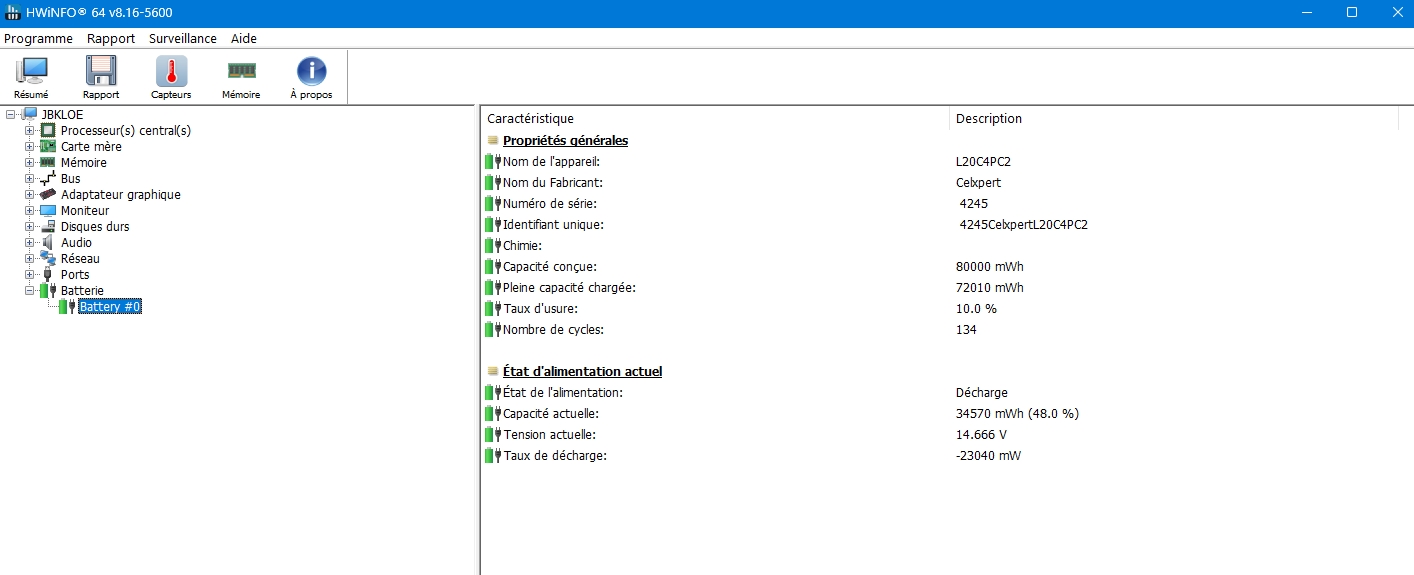Open the Résumé summary toolbar icon
This screenshot has width=1414, height=575.
click(x=31, y=72)
